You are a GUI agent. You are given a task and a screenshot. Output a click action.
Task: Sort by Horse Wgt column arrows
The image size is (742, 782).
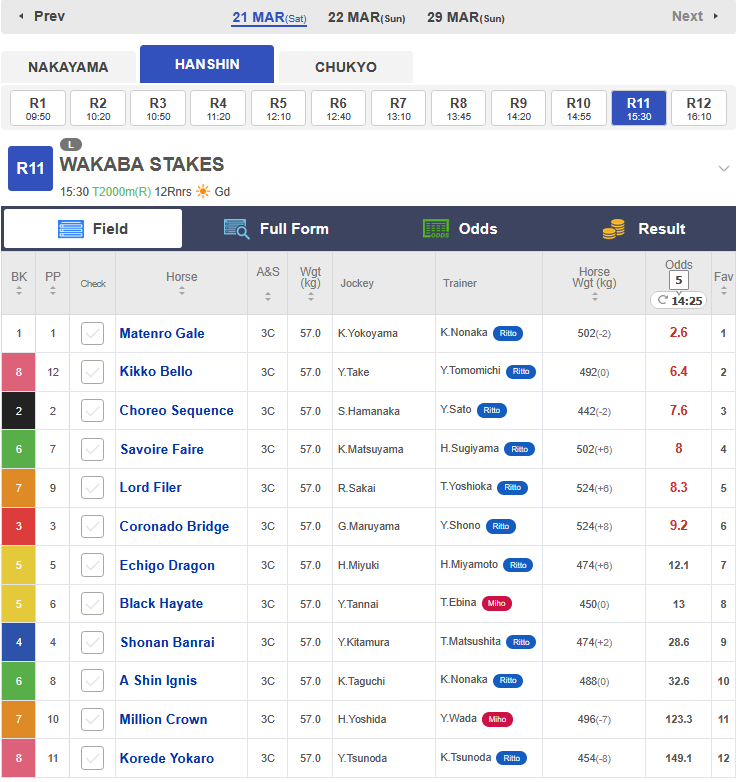[594, 297]
